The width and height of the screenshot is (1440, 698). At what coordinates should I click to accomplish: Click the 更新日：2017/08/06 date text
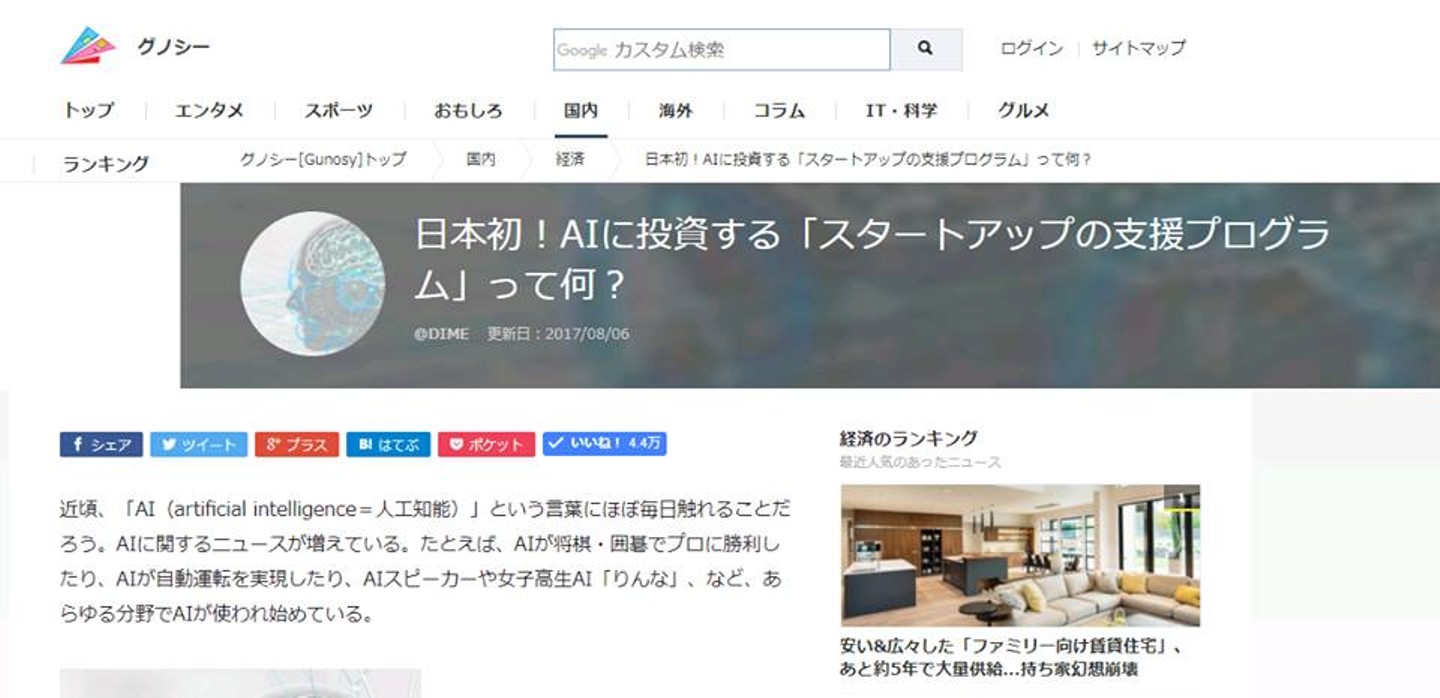(x=558, y=334)
